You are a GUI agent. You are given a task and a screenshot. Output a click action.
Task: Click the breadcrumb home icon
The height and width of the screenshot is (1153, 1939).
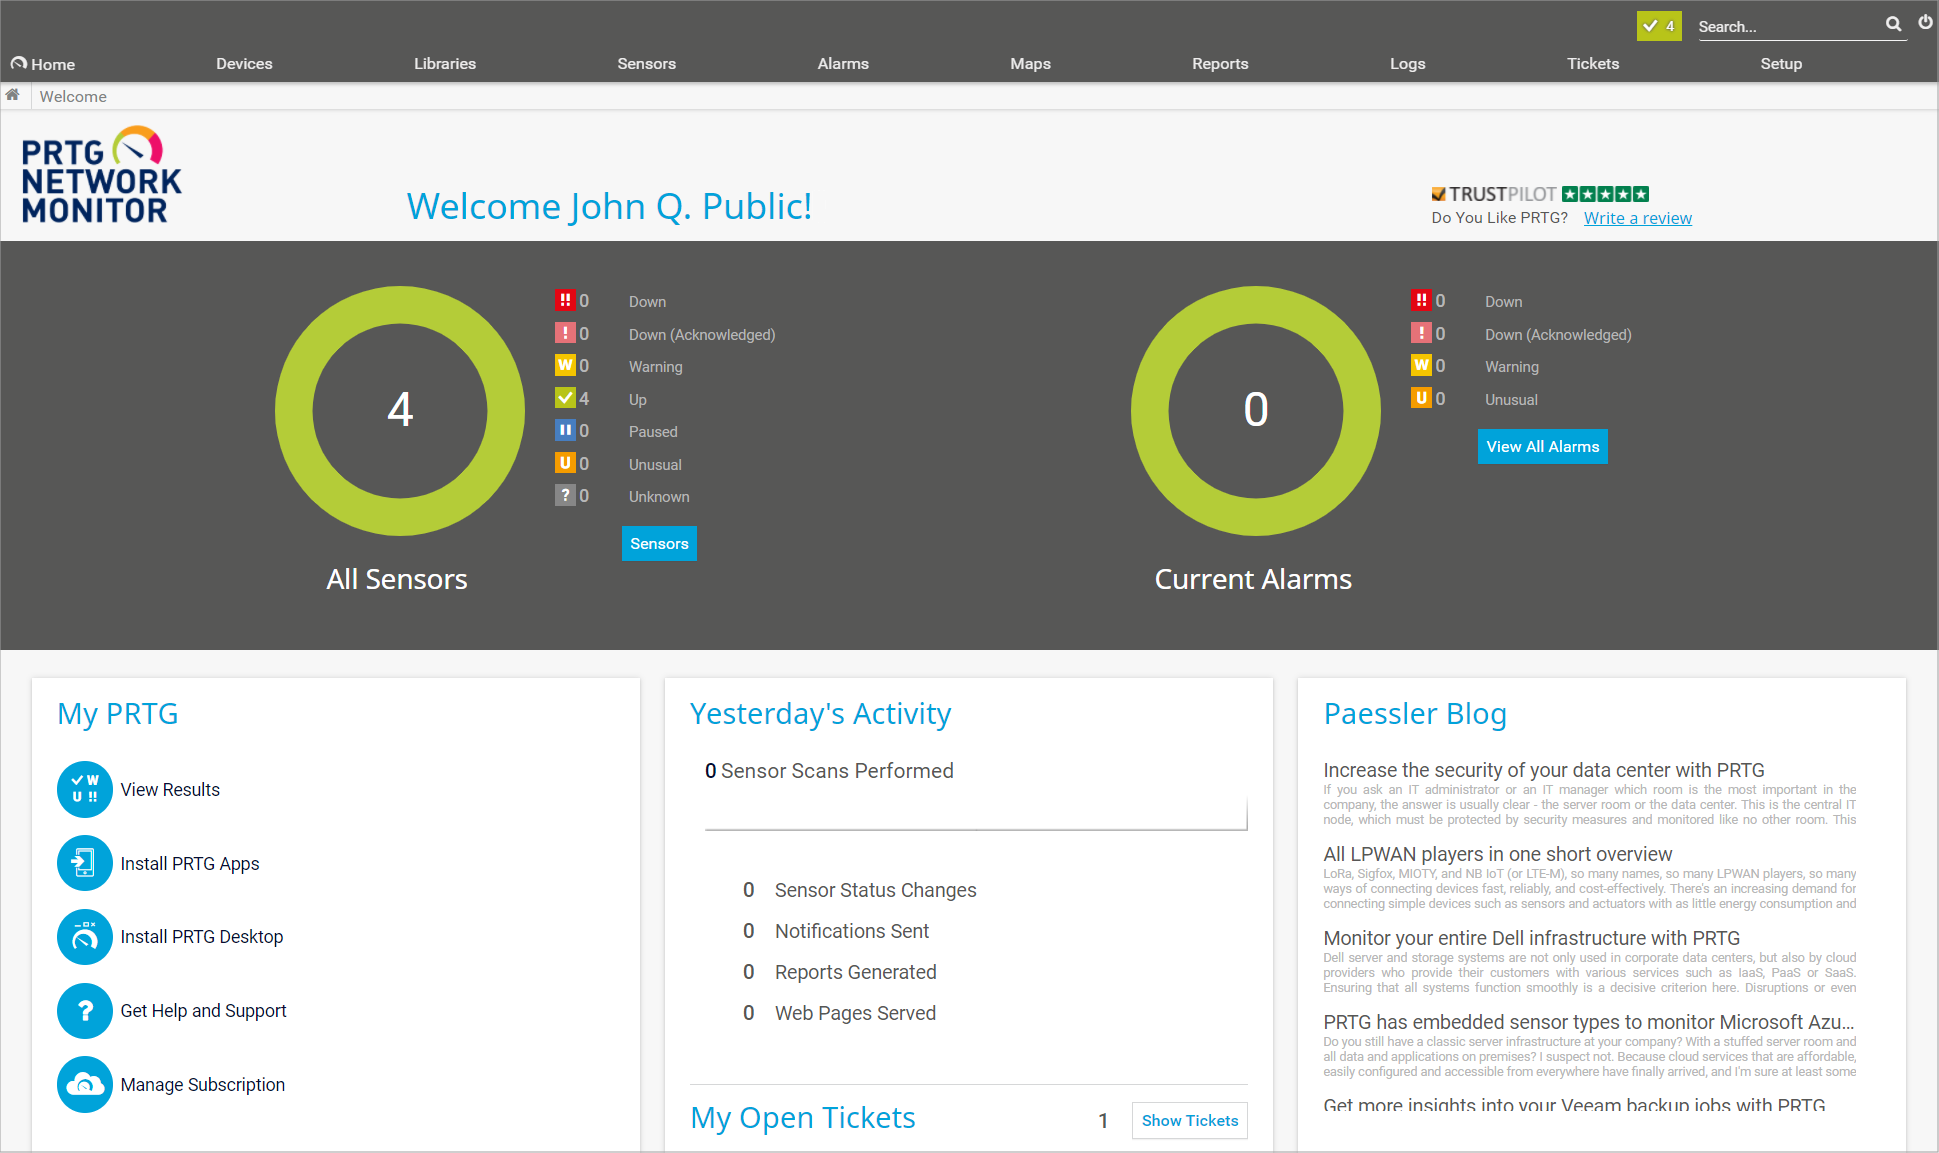13,96
